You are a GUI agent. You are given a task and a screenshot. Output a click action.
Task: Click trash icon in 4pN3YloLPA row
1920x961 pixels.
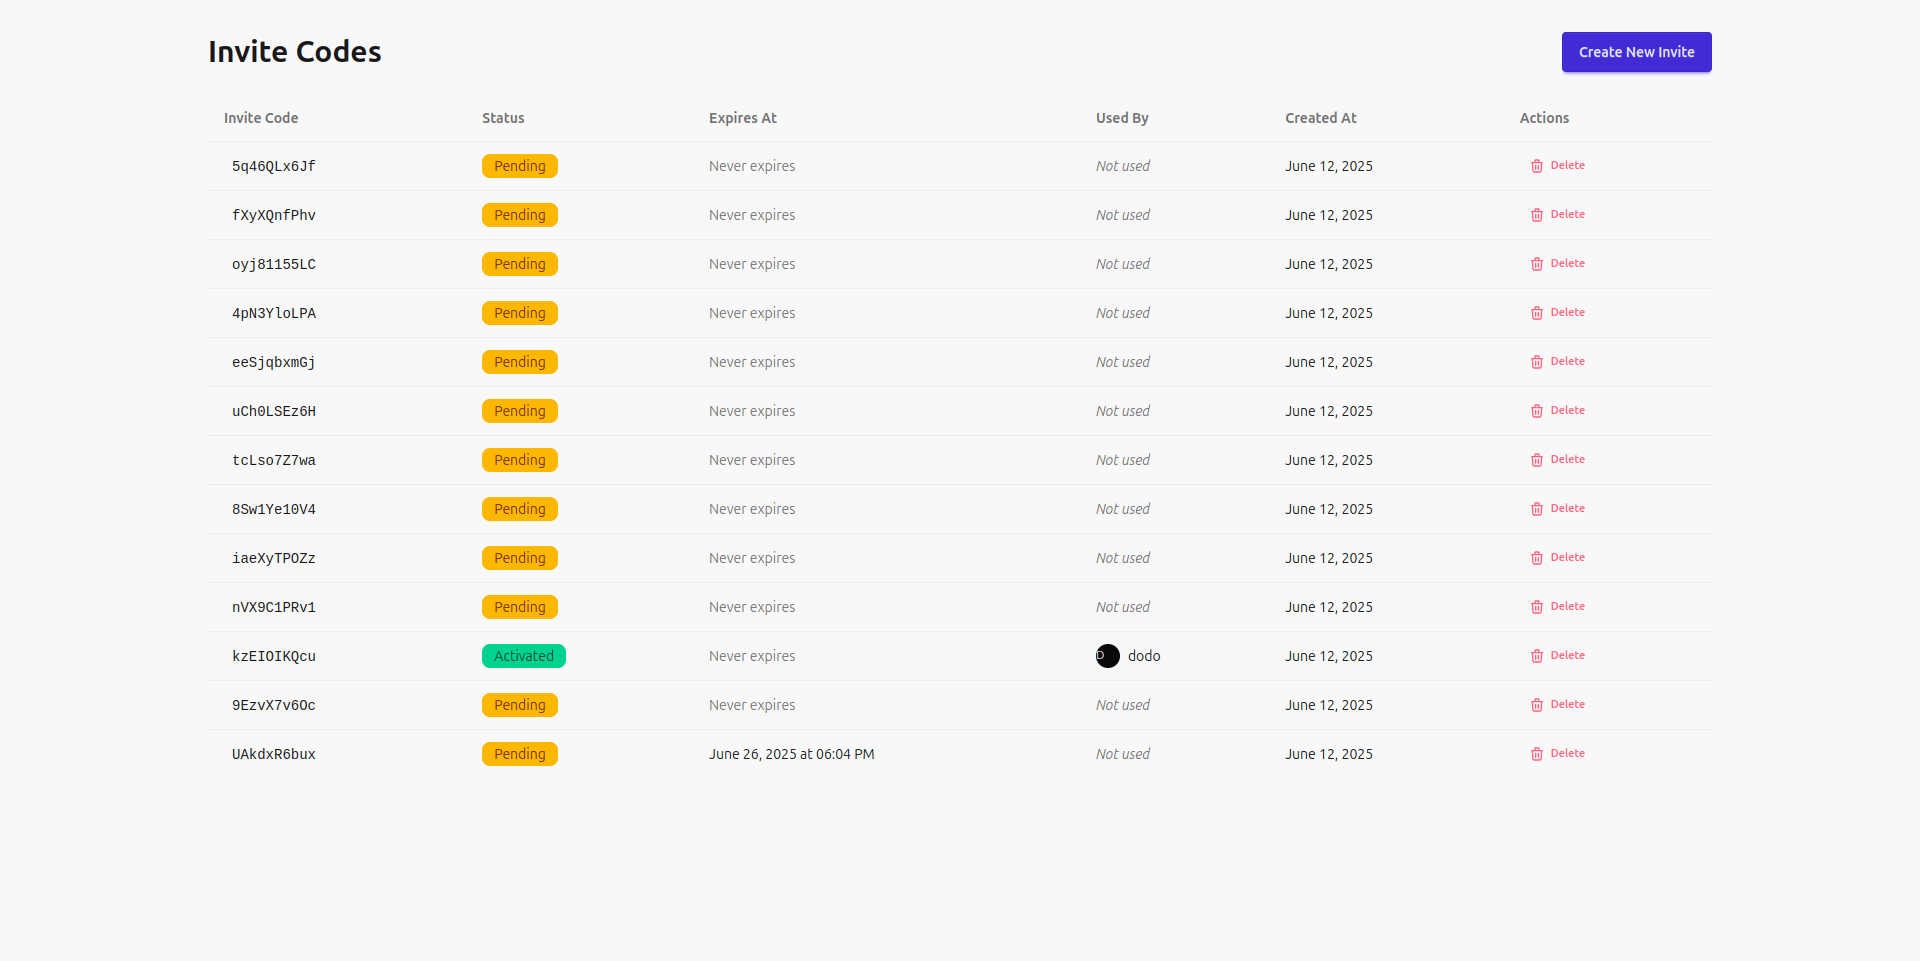tap(1536, 313)
